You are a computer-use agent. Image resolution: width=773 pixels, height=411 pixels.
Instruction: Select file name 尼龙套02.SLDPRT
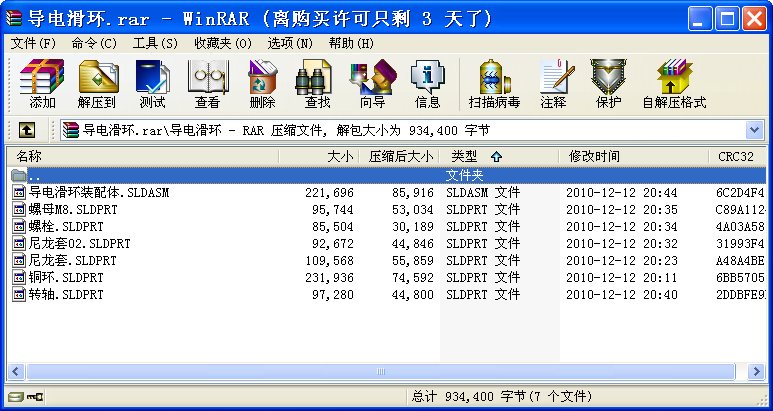79,243
